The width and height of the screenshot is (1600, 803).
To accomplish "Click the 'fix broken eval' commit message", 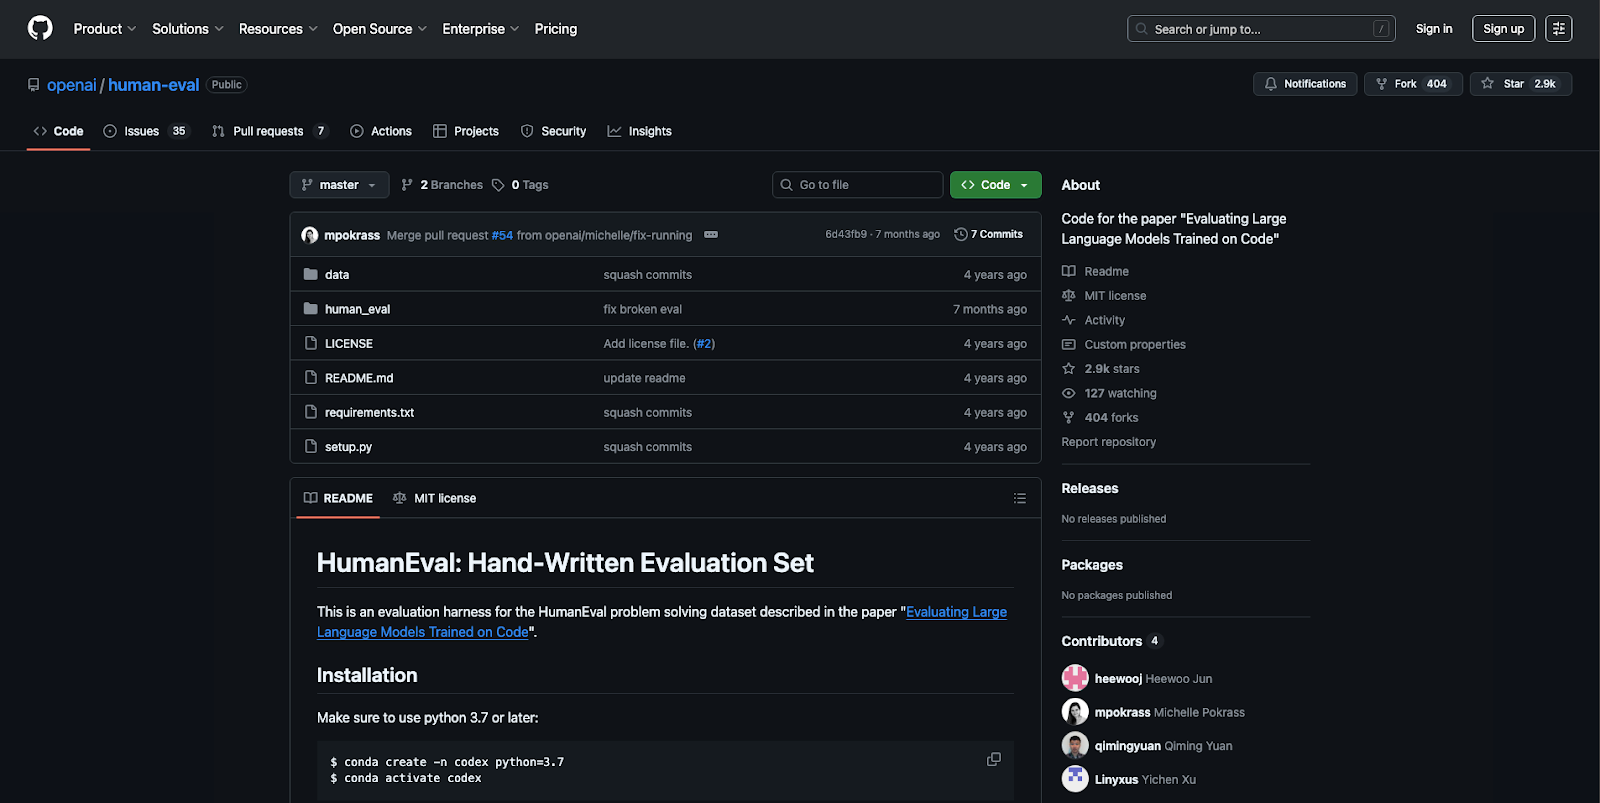I will pyautogui.click(x=642, y=309).
